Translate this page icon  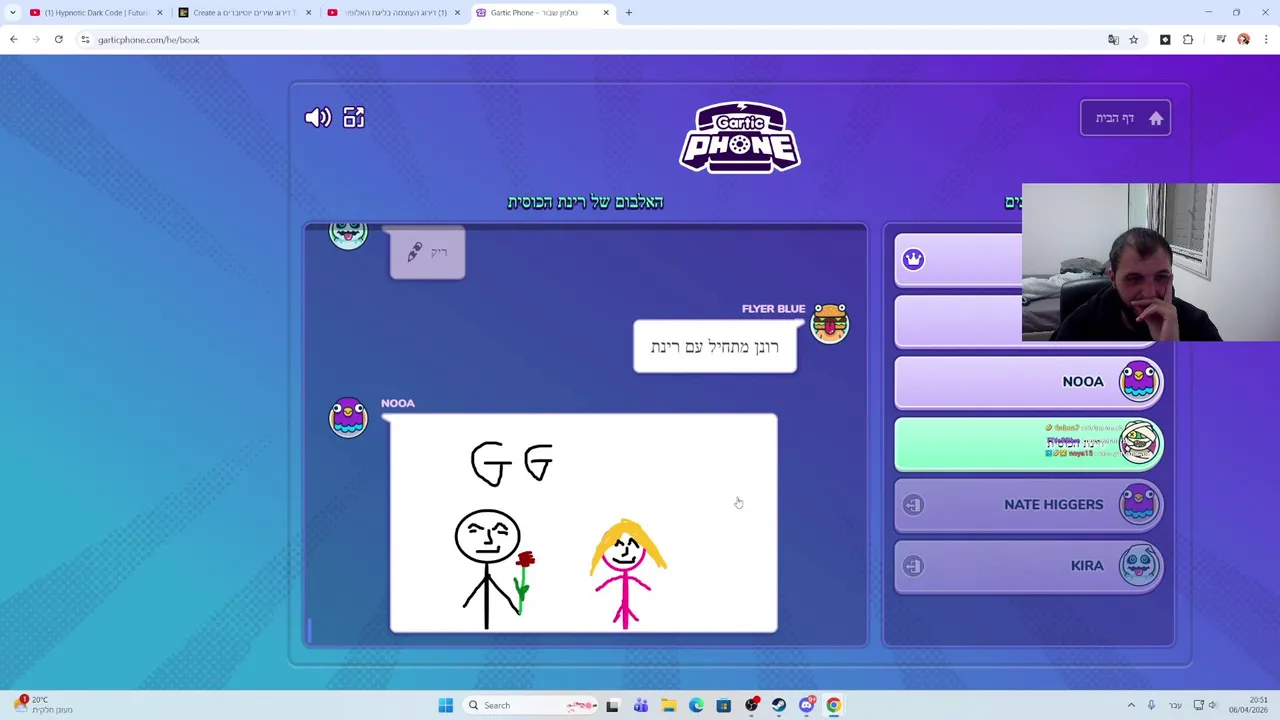point(1113,40)
